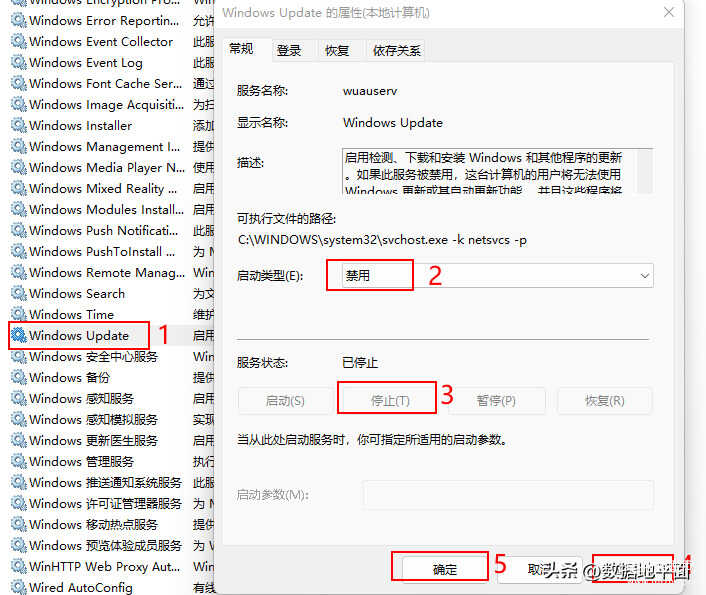
Task: Close the Windows Update properties dialog
Action: 668,13
